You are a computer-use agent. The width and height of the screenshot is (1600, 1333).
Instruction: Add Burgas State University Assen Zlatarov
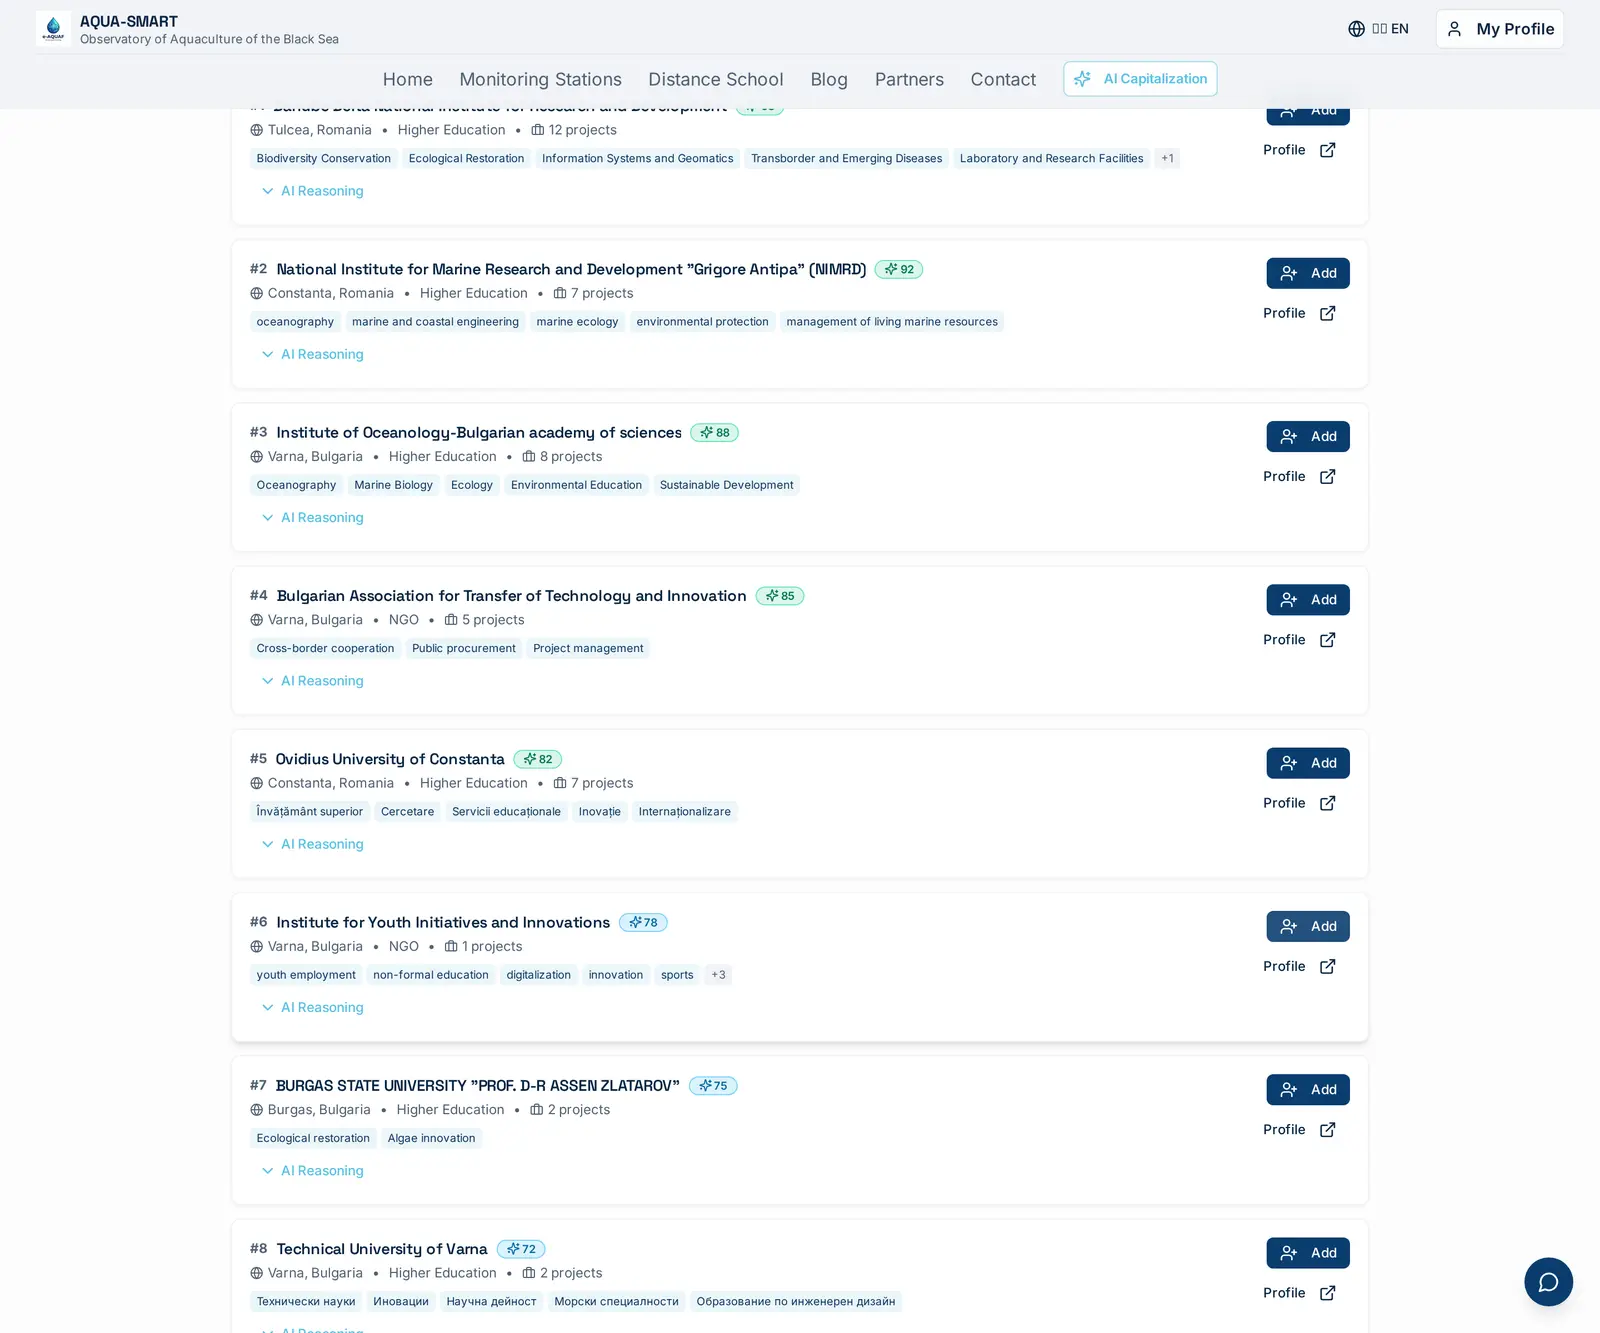[1308, 1090]
